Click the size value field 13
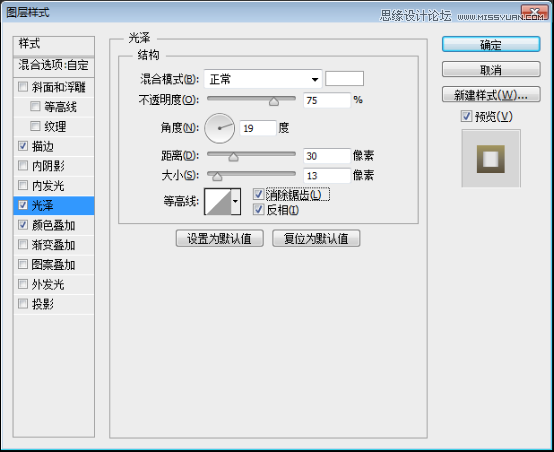554x452 pixels. 327,176
